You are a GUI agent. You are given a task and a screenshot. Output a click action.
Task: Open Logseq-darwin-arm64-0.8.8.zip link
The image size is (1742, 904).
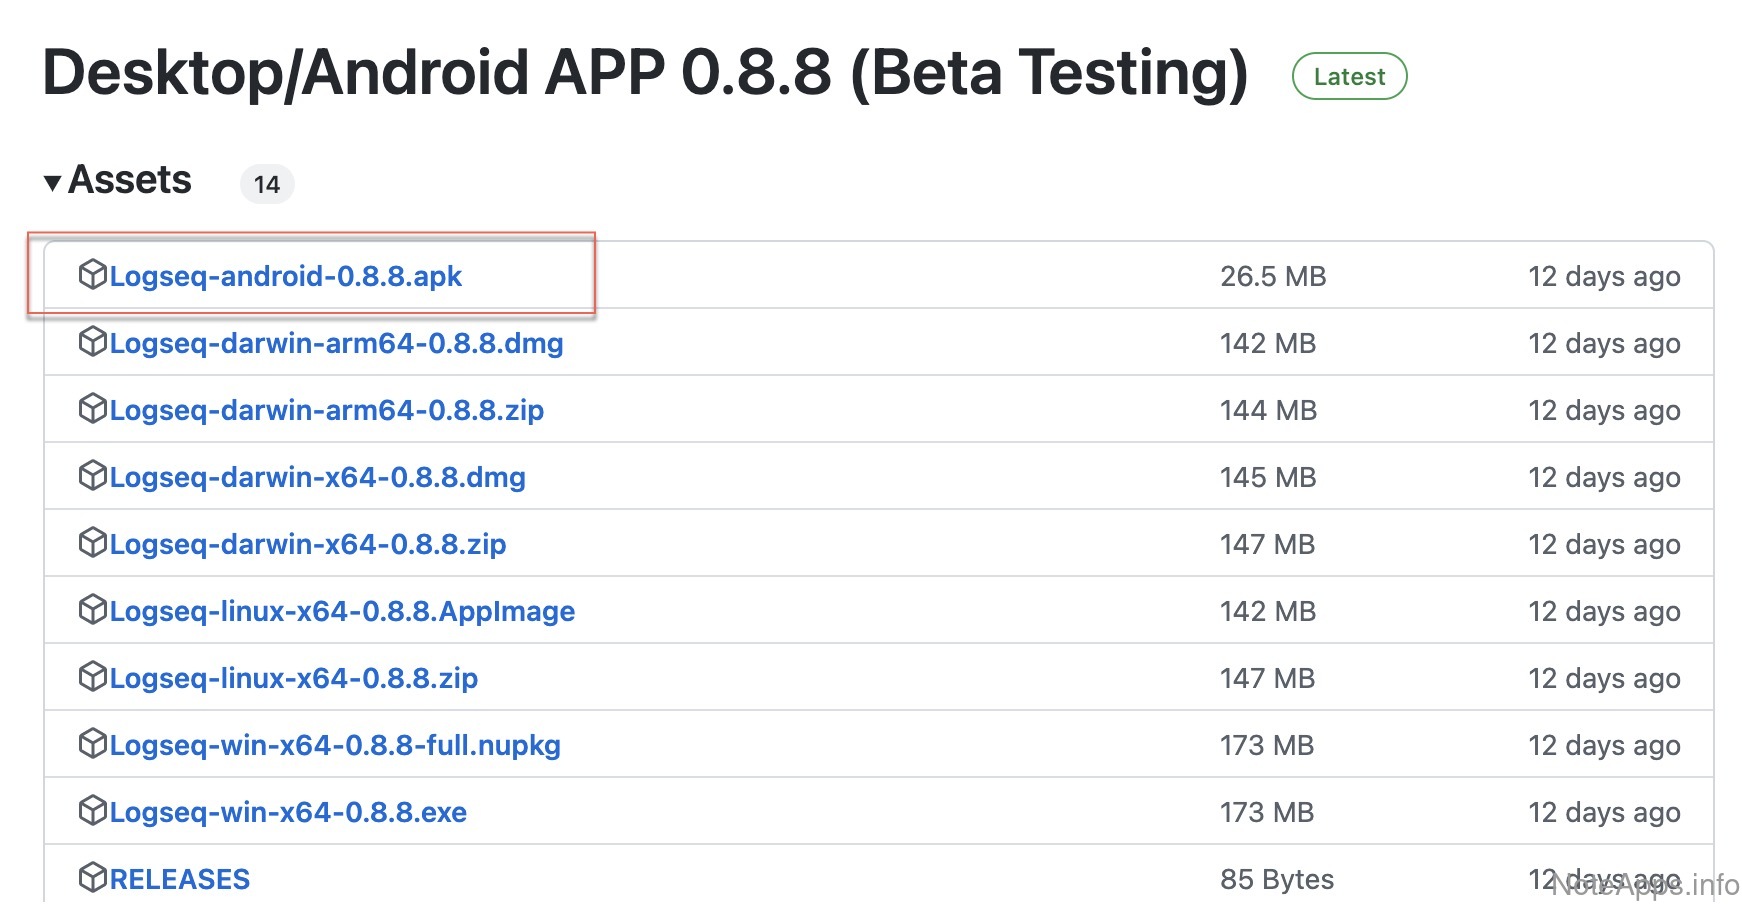click(326, 411)
